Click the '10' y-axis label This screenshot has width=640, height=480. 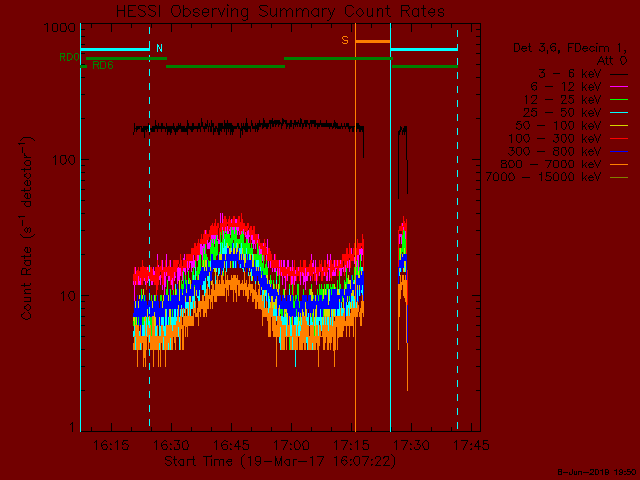click(x=68, y=296)
